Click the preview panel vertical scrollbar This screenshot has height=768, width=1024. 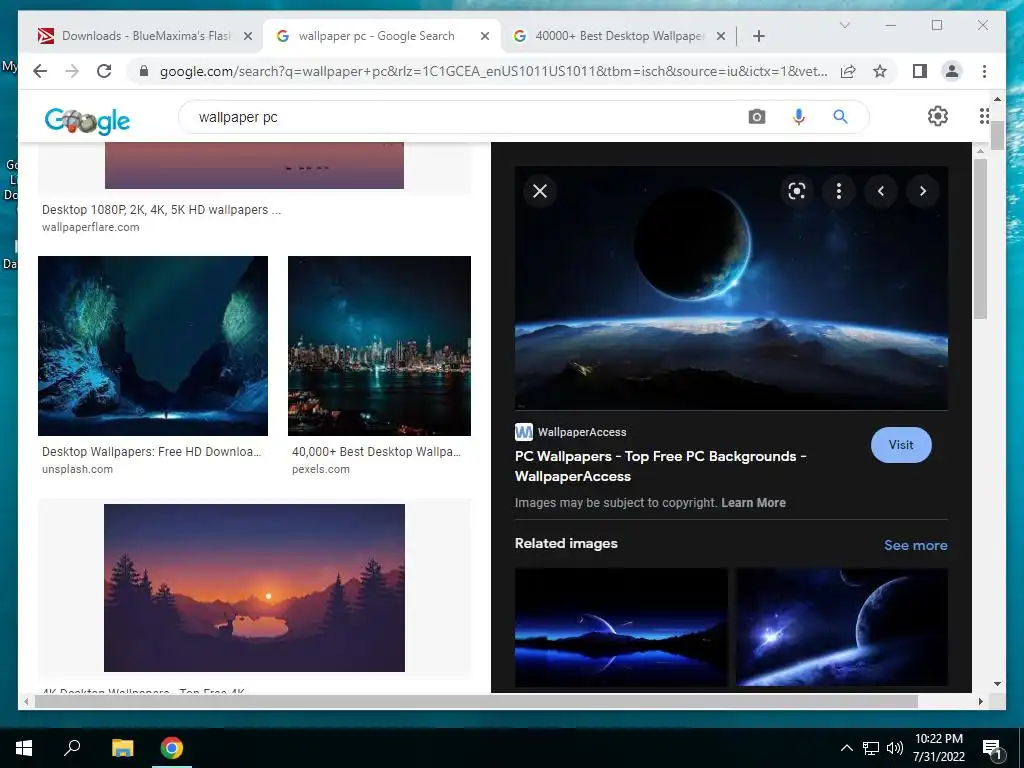[980, 238]
